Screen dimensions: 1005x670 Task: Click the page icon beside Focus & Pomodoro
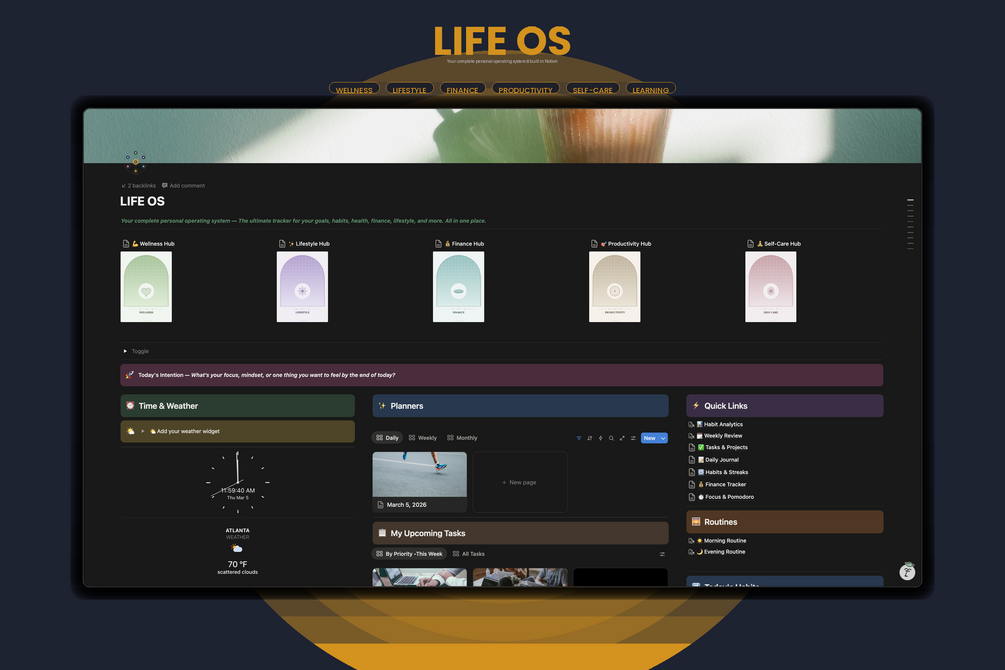tap(692, 497)
